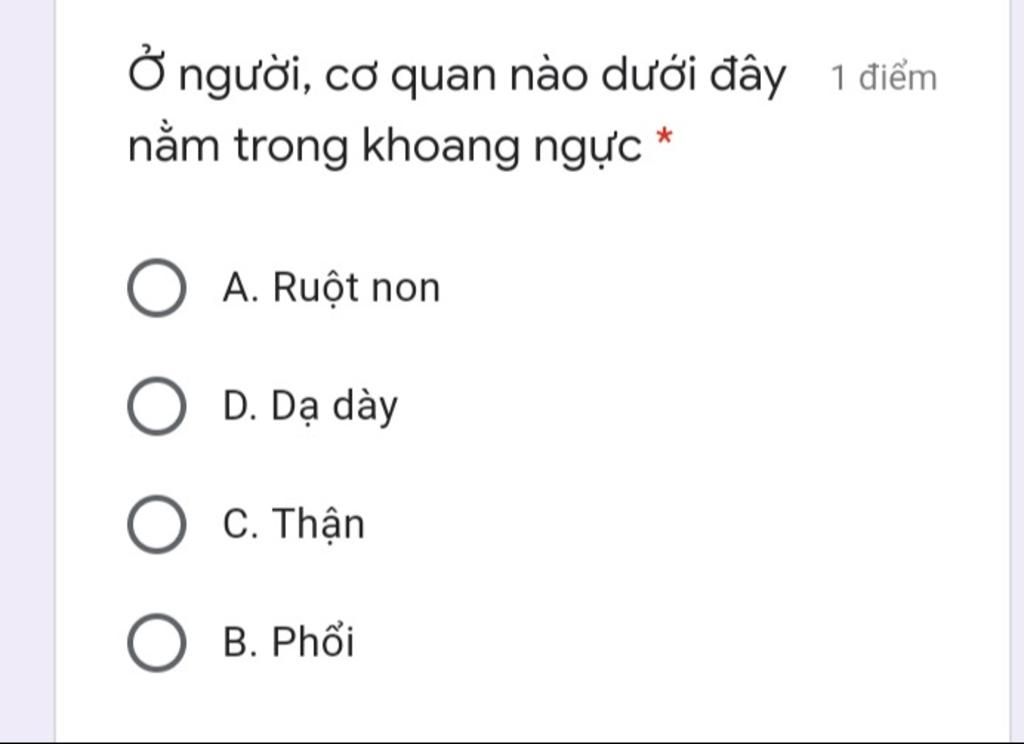
Task: Select the radio button for A. Ruột non
Action: pyautogui.click(x=157, y=287)
